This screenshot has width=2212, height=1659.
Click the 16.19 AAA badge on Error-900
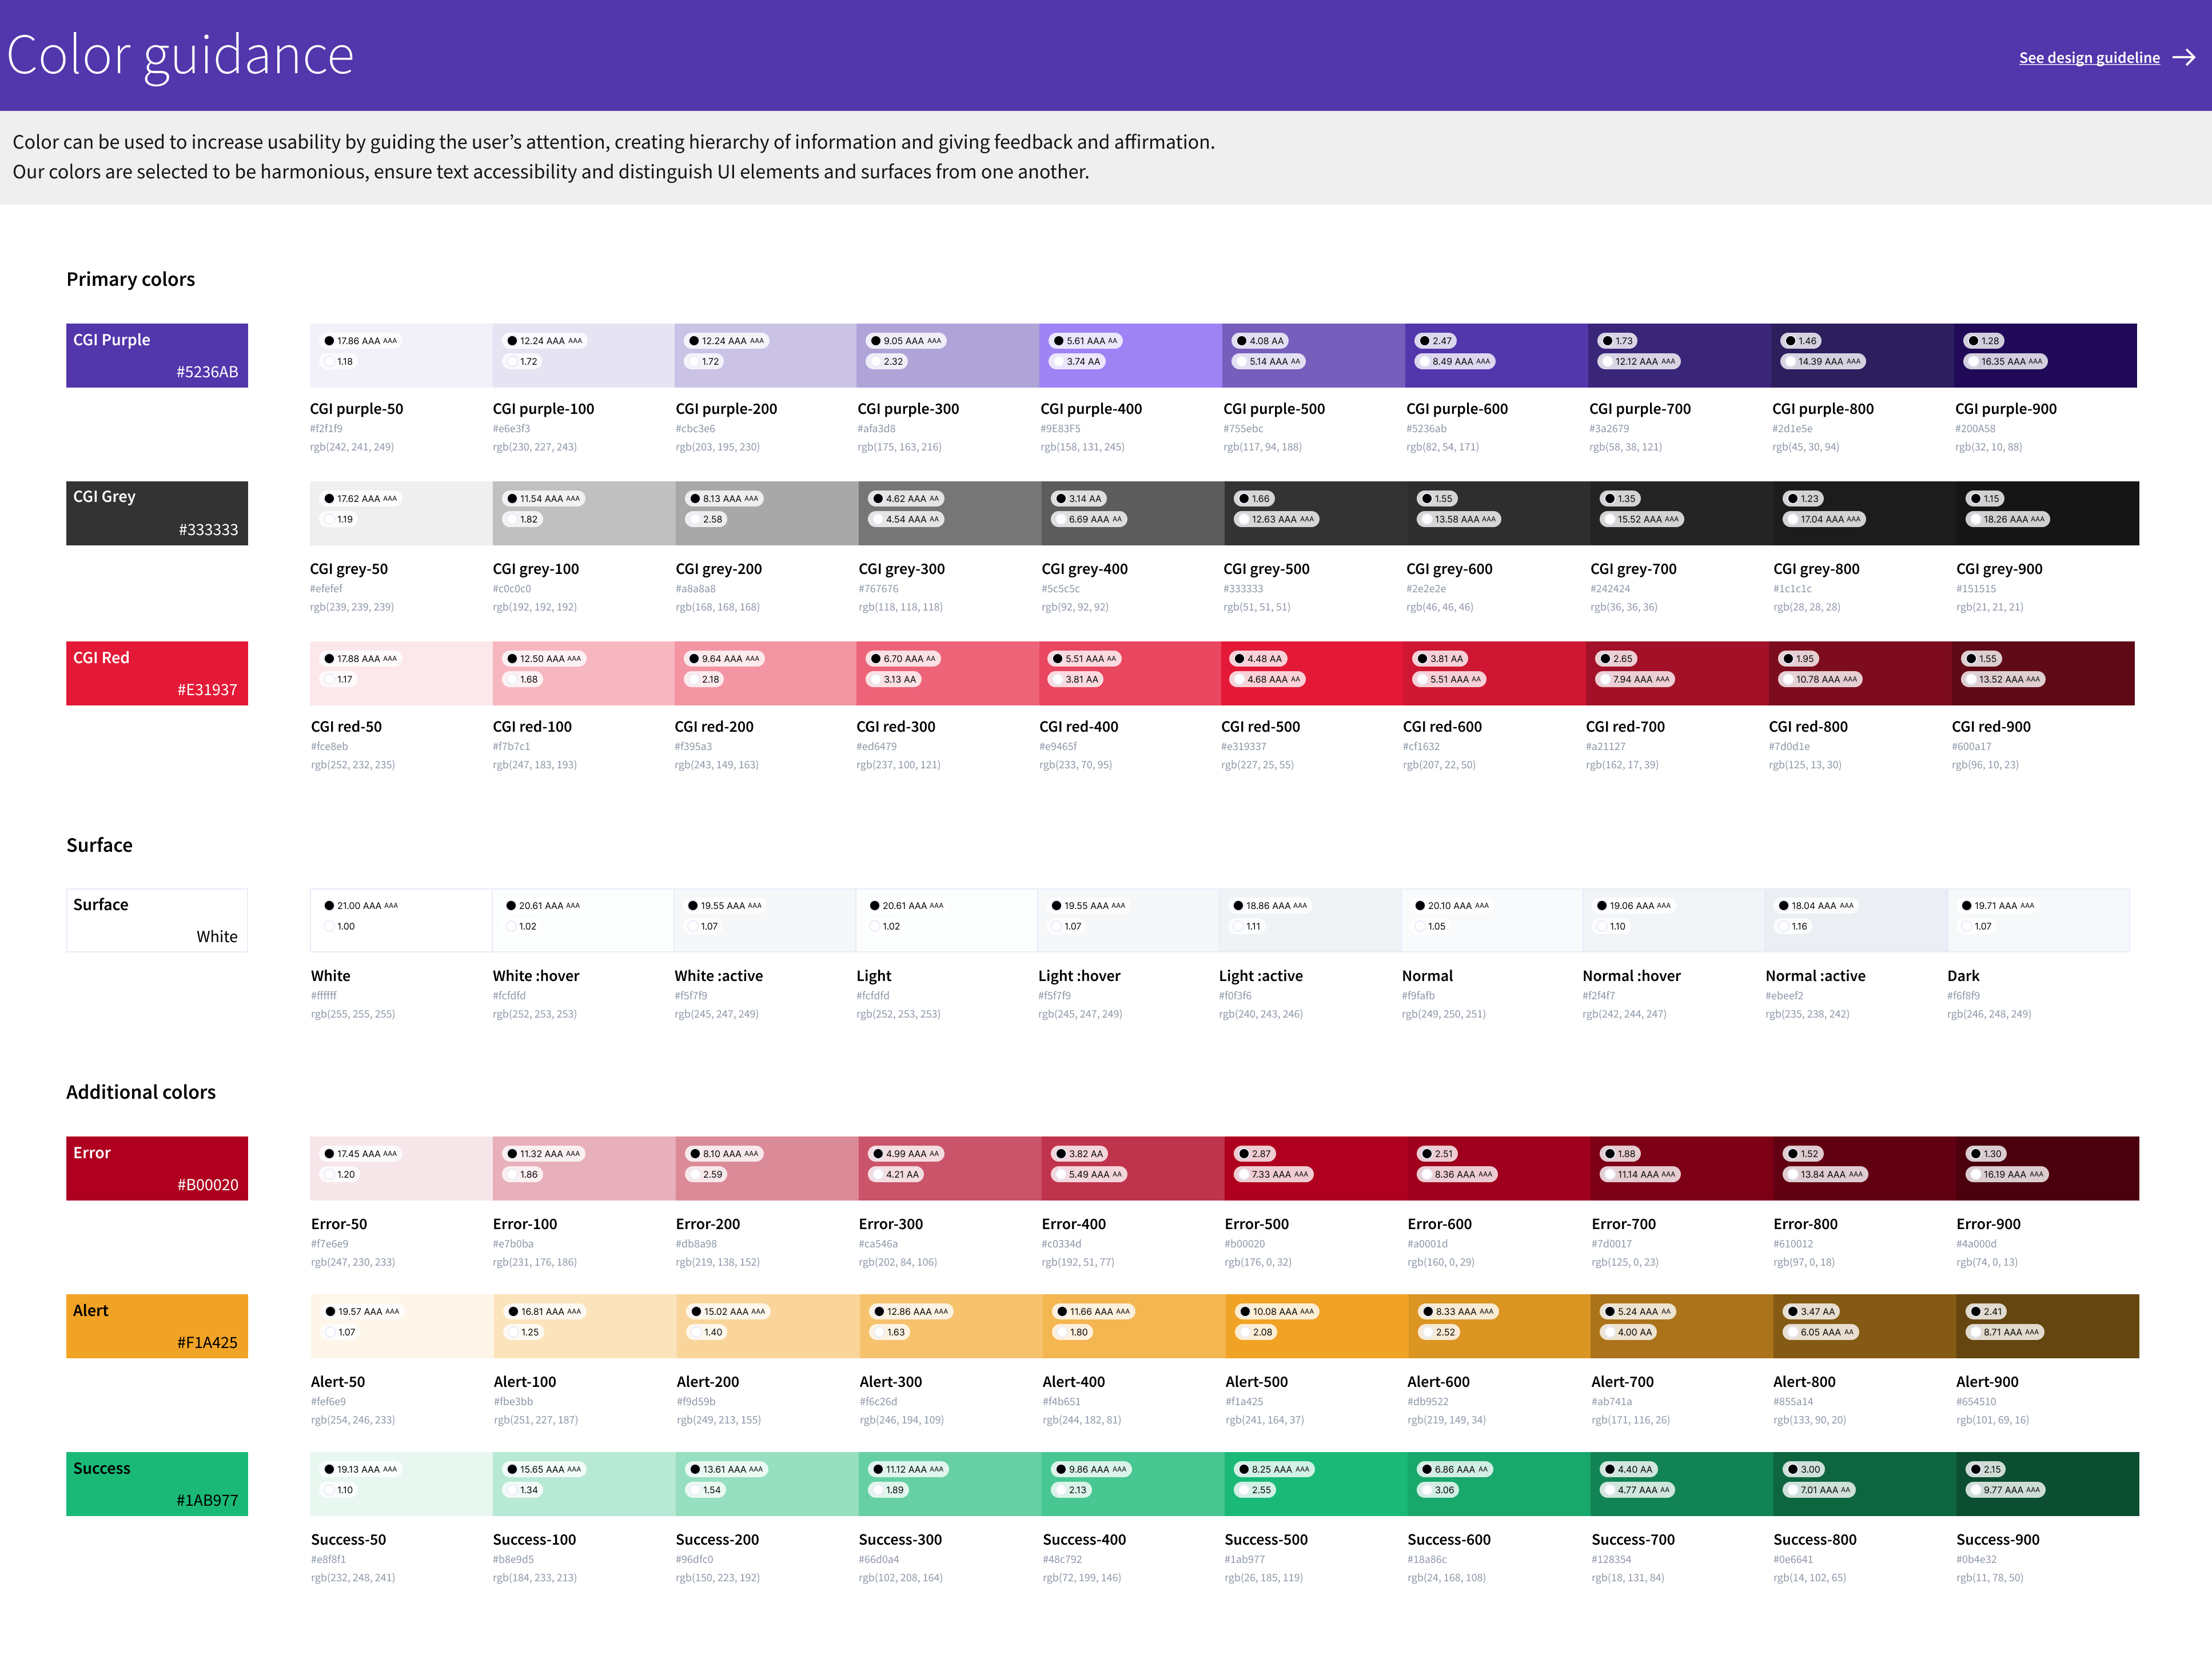coord(2007,1174)
